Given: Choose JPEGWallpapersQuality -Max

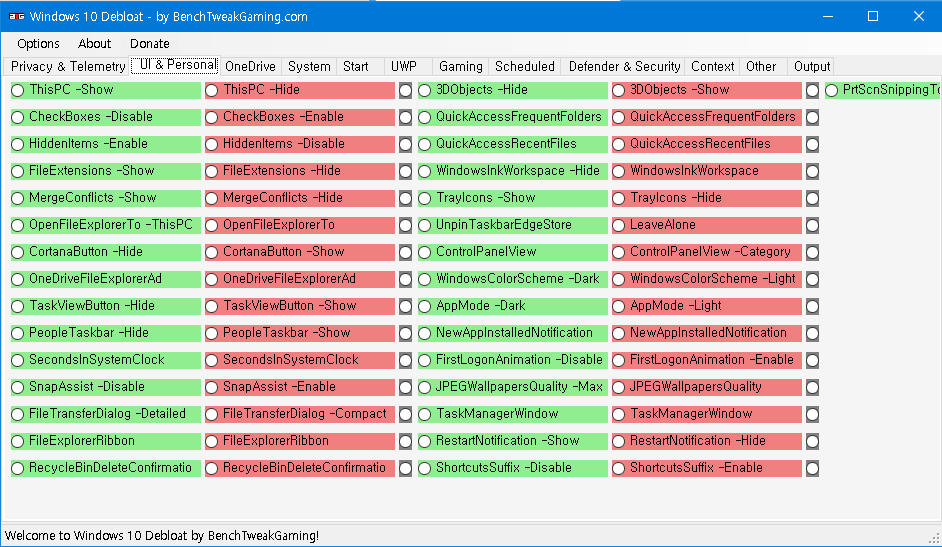Looking at the screenshot, I should 512,387.
